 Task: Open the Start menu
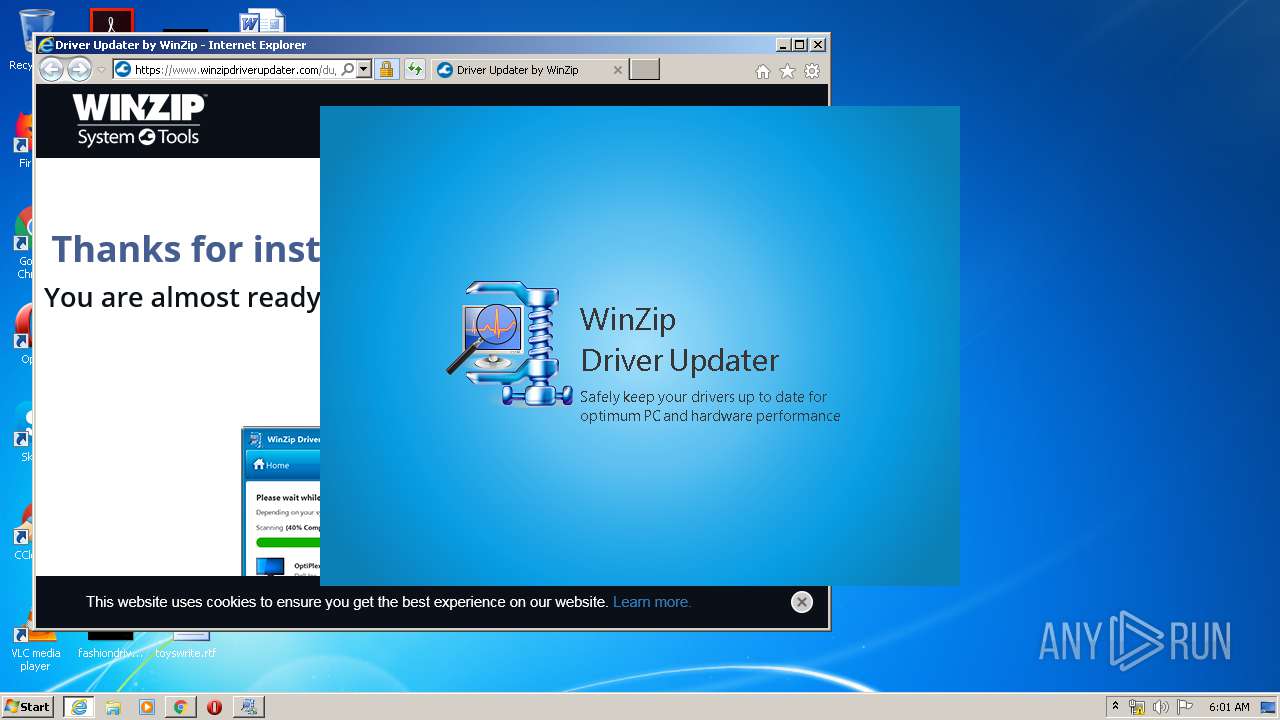tap(28, 706)
